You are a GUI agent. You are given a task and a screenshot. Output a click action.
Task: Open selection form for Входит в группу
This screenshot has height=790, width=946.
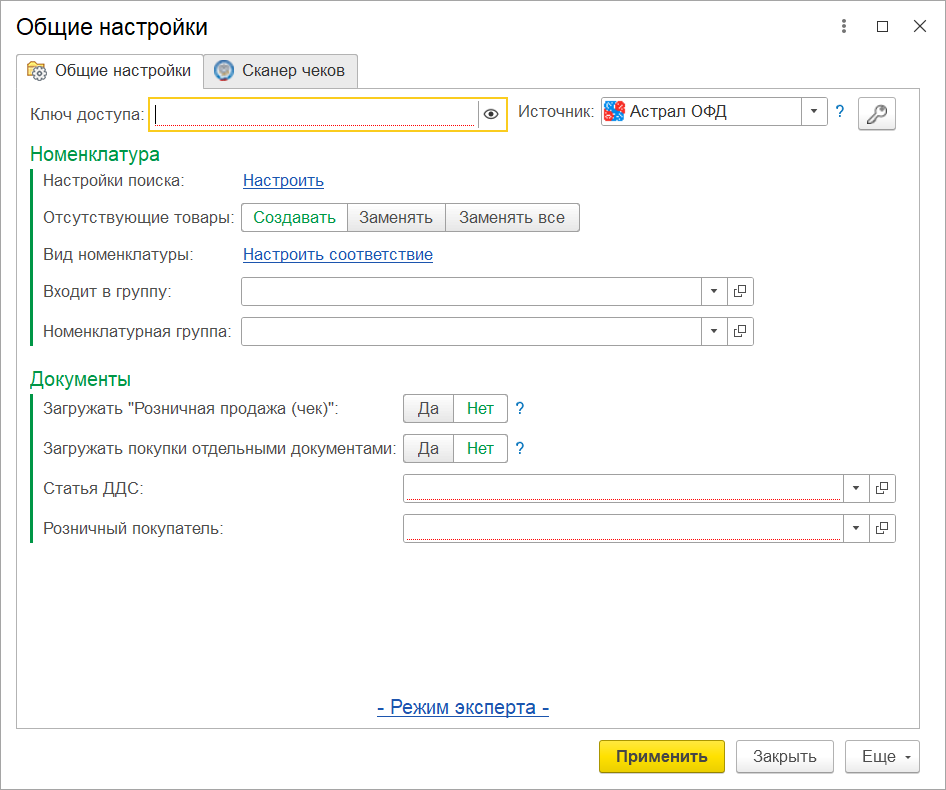tap(740, 291)
